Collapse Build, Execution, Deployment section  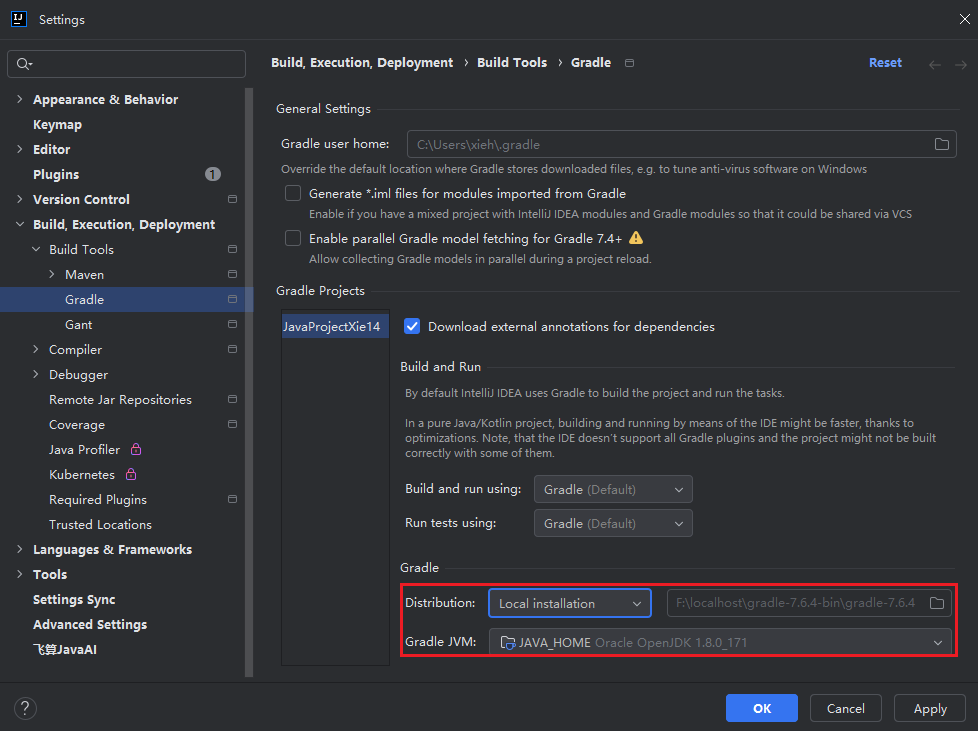19,224
